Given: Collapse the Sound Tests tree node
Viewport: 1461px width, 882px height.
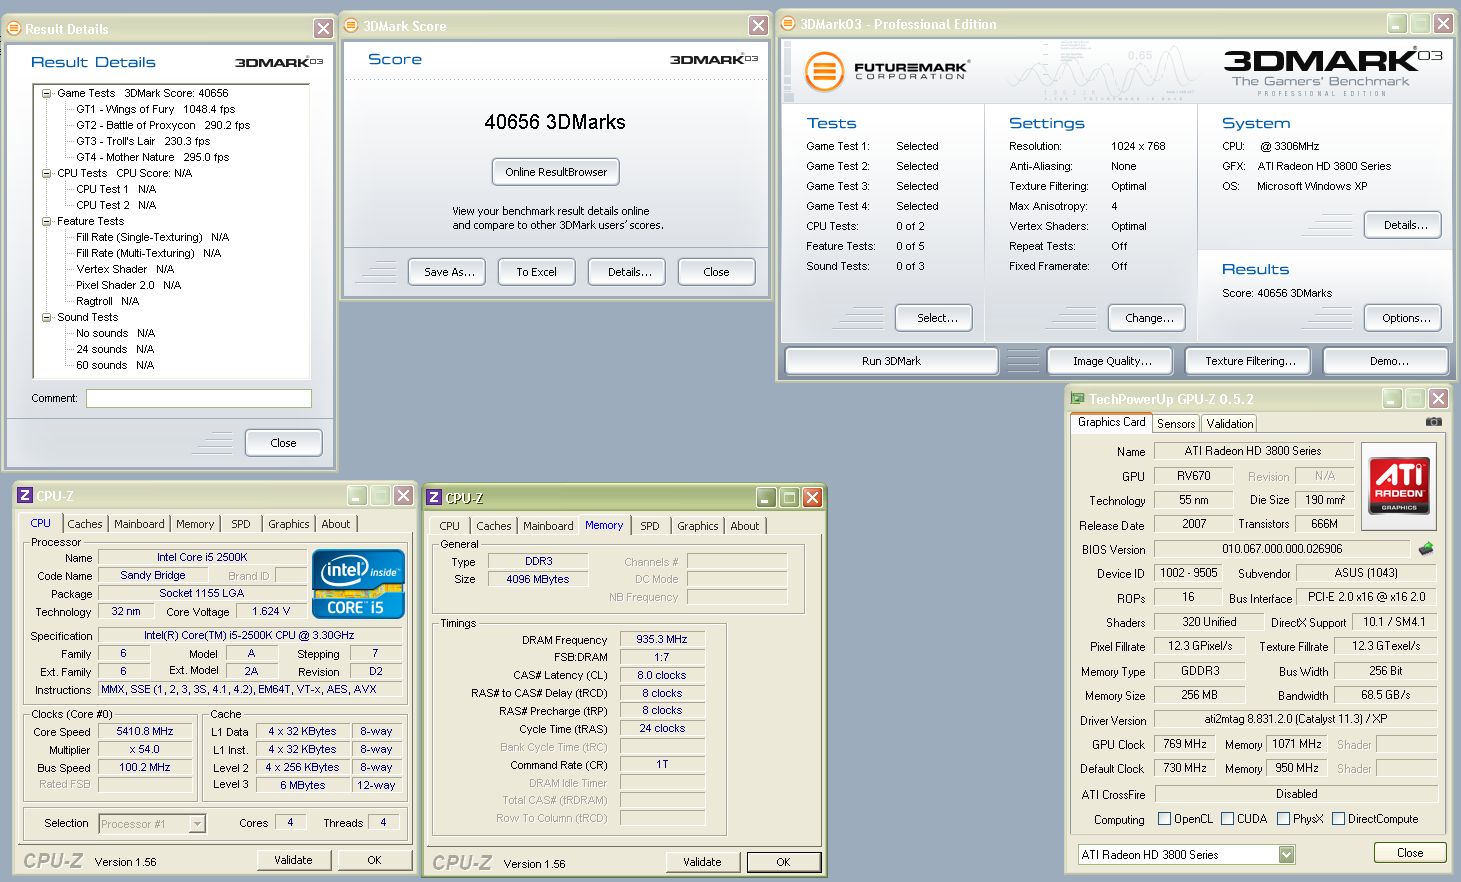Looking at the screenshot, I should point(46,317).
